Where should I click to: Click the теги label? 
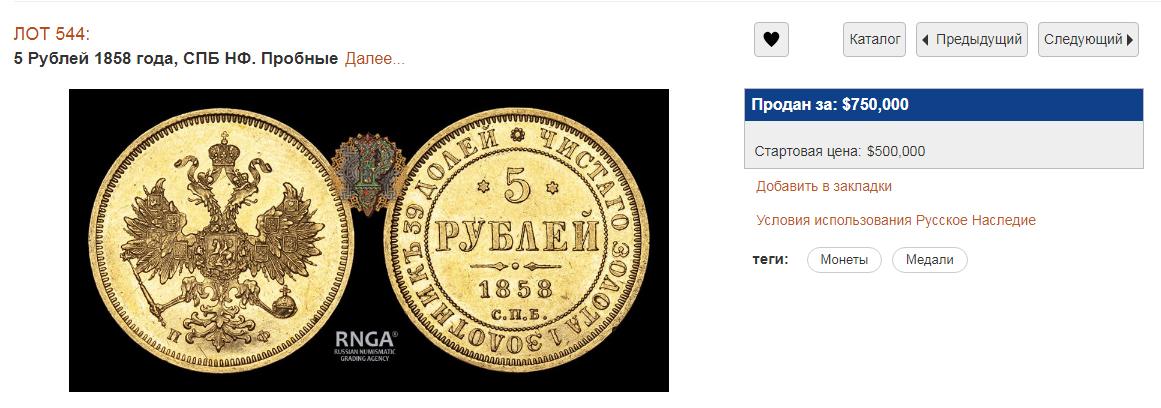tap(771, 260)
